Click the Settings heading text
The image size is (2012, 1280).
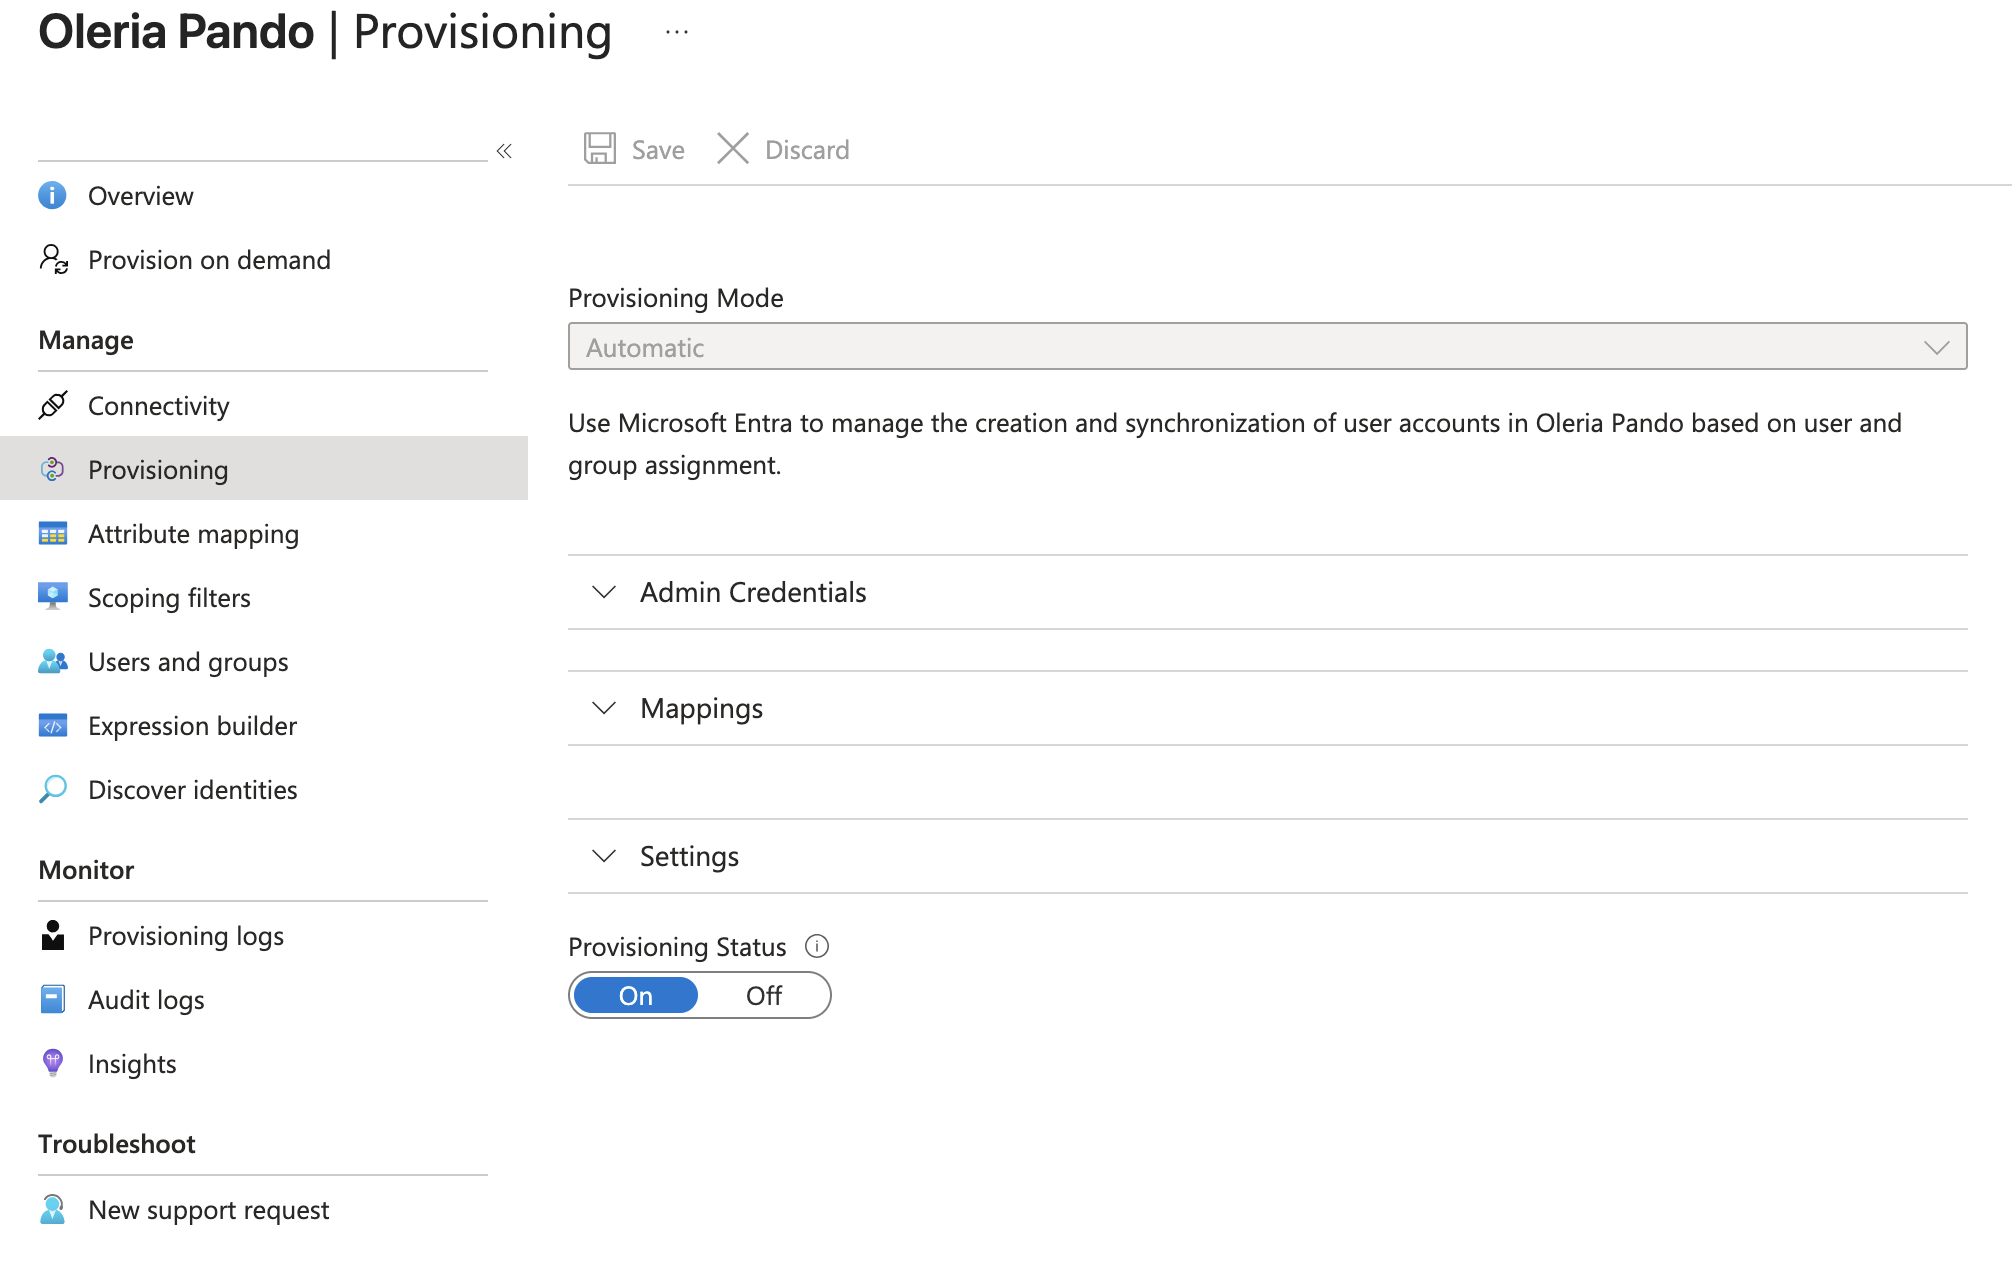tap(689, 856)
